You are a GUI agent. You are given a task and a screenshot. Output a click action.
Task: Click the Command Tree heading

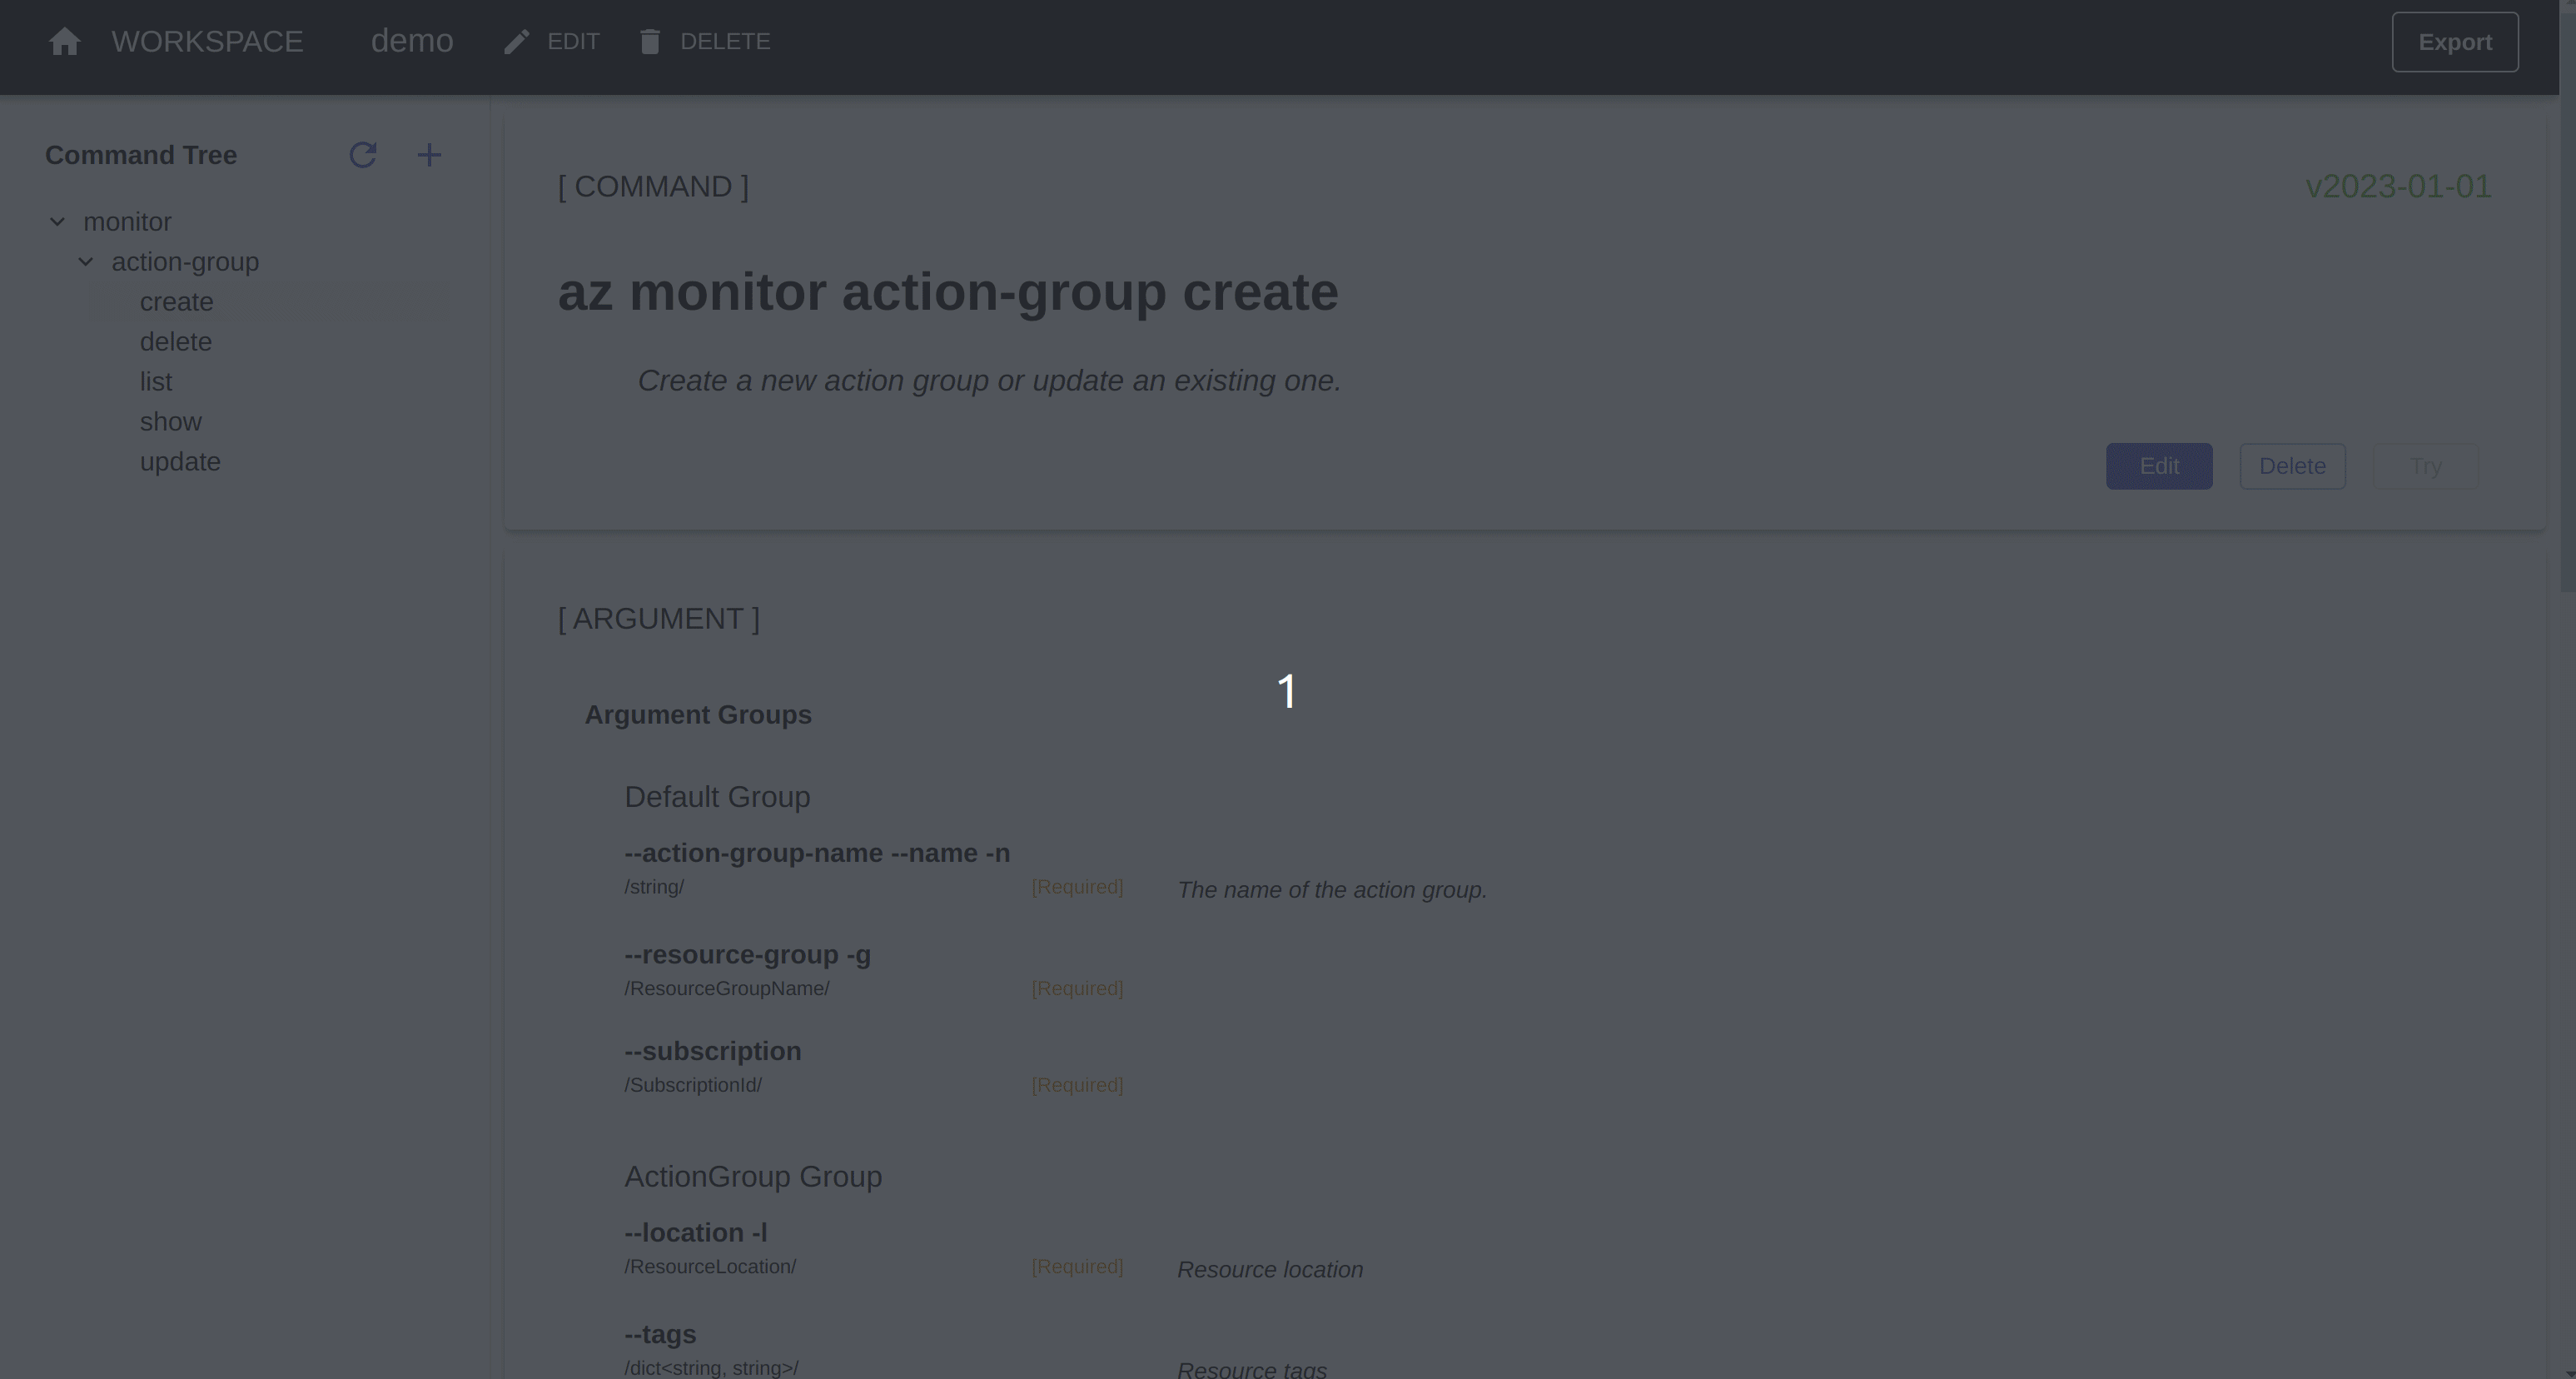pyautogui.click(x=141, y=155)
